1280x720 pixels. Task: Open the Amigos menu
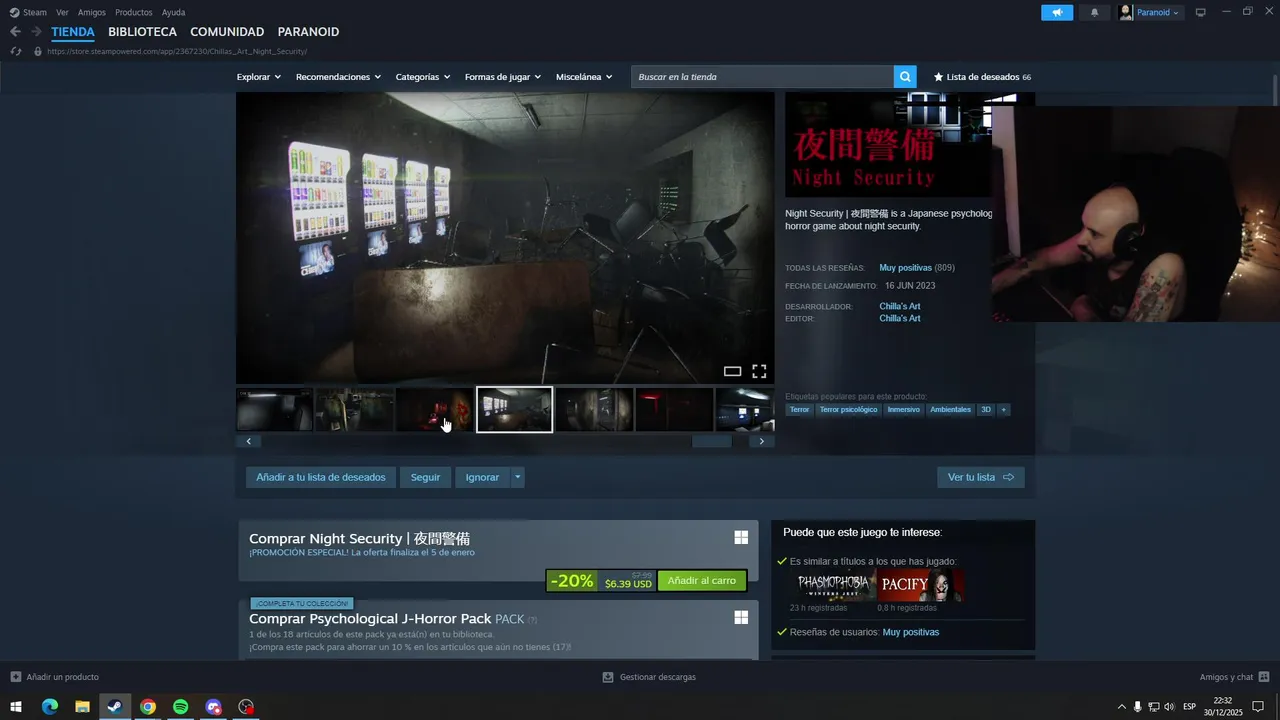pos(92,12)
